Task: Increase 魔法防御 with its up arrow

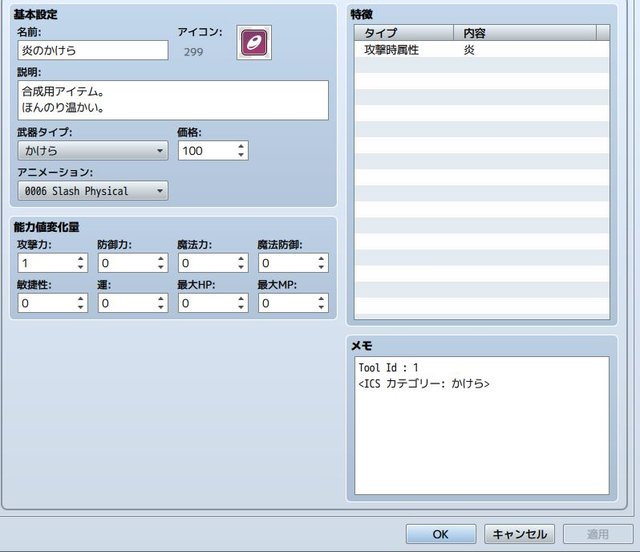Action: point(322,258)
